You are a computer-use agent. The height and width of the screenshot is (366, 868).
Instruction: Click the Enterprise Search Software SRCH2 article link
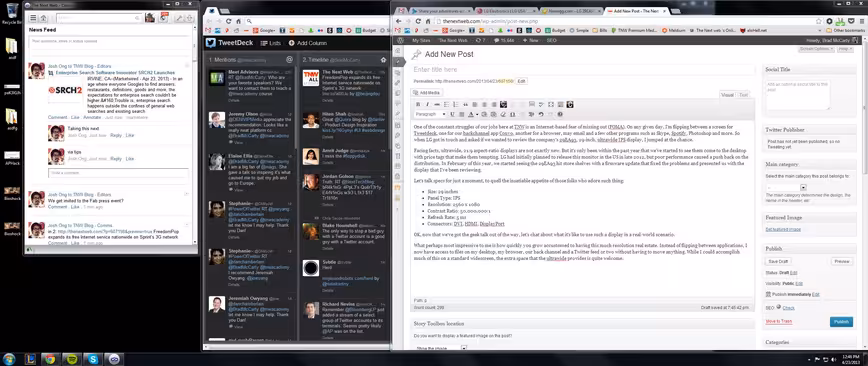[x=115, y=73]
